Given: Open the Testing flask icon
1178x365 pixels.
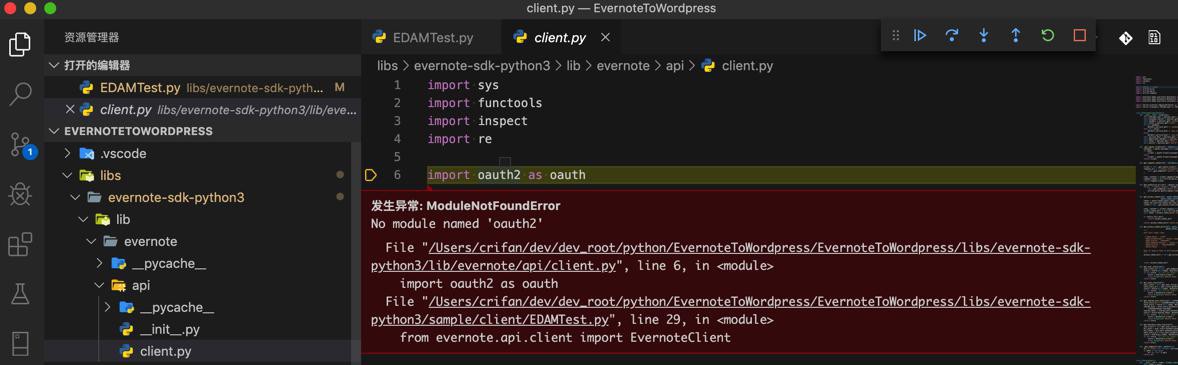Looking at the screenshot, I should (x=20, y=294).
